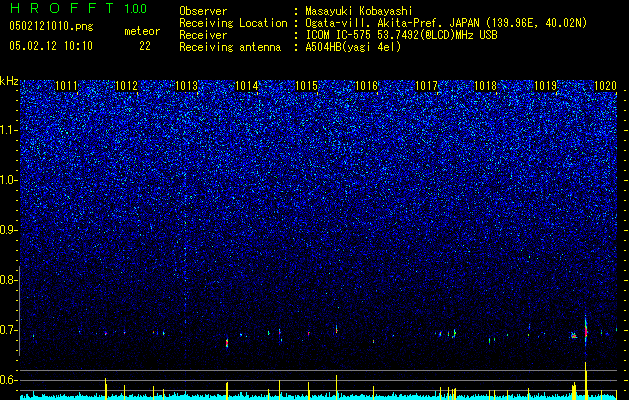The width and height of the screenshot is (629, 400).
Task: Click the red-green echo blob below 1014
Action: 227,343
